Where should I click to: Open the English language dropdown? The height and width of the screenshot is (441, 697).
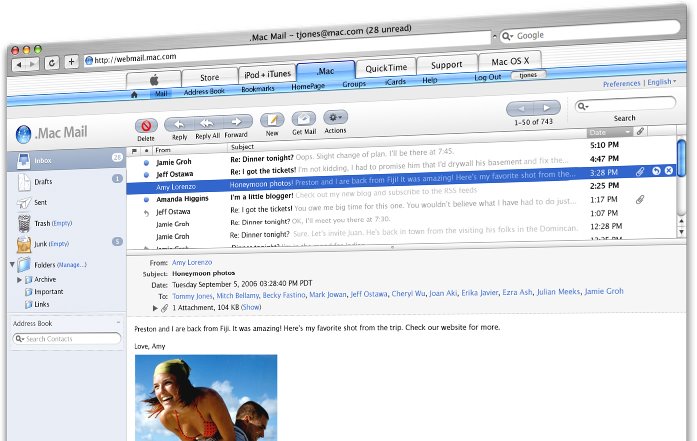[662, 82]
